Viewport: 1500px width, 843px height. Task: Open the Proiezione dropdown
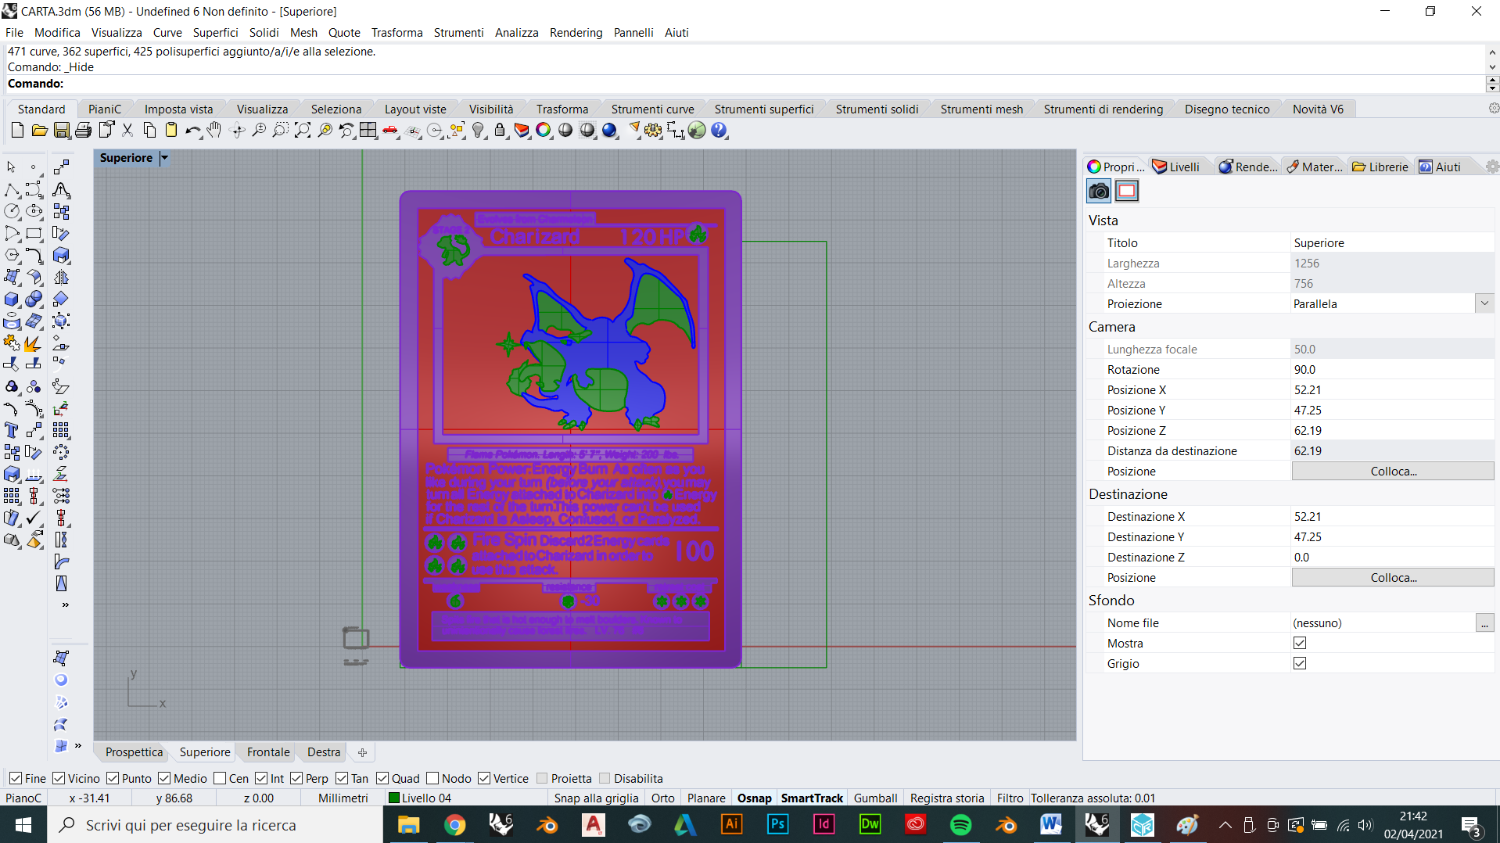1485,304
